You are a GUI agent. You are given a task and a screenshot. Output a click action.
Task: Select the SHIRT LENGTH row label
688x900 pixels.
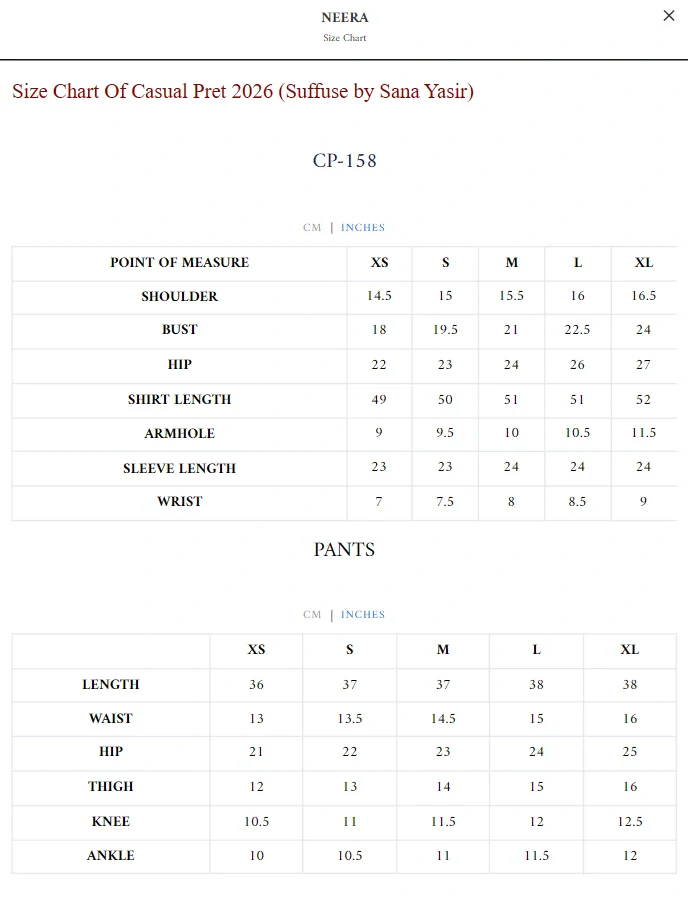click(x=179, y=400)
